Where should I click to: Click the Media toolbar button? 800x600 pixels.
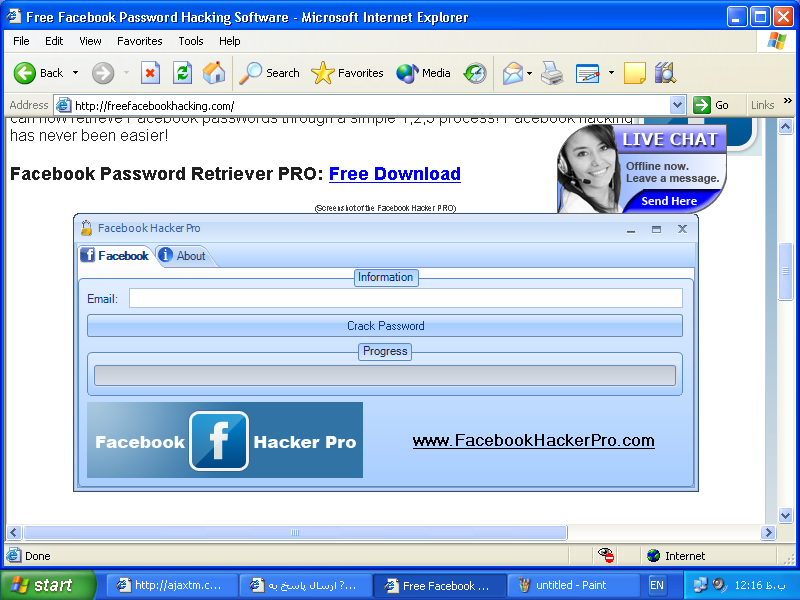click(x=423, y=73)
